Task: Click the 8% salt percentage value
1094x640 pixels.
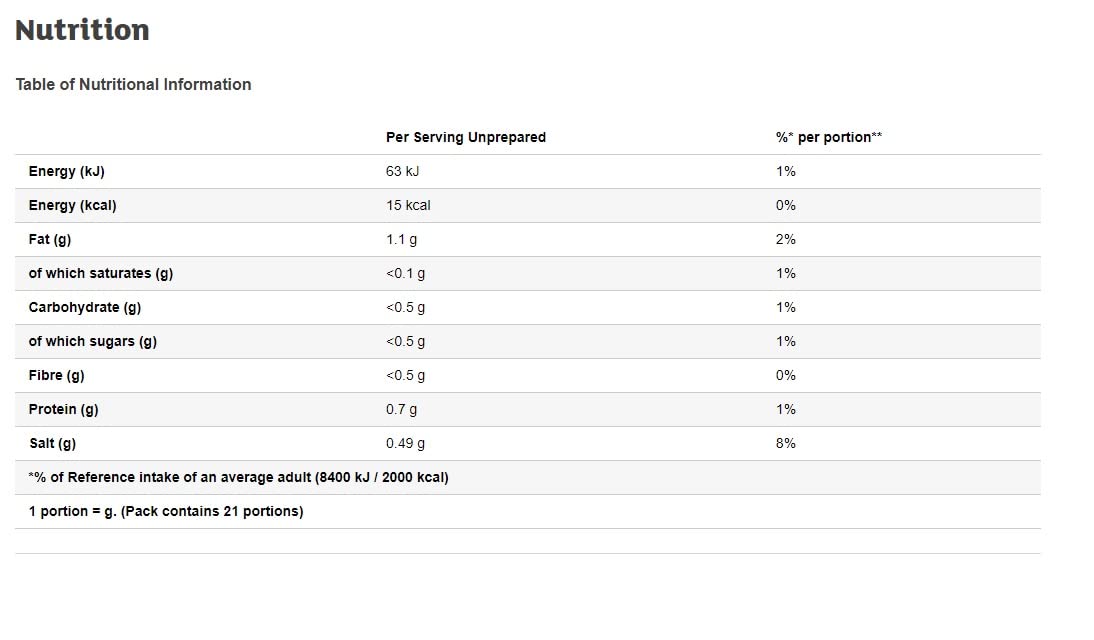Action: click(x=786, y=444)
